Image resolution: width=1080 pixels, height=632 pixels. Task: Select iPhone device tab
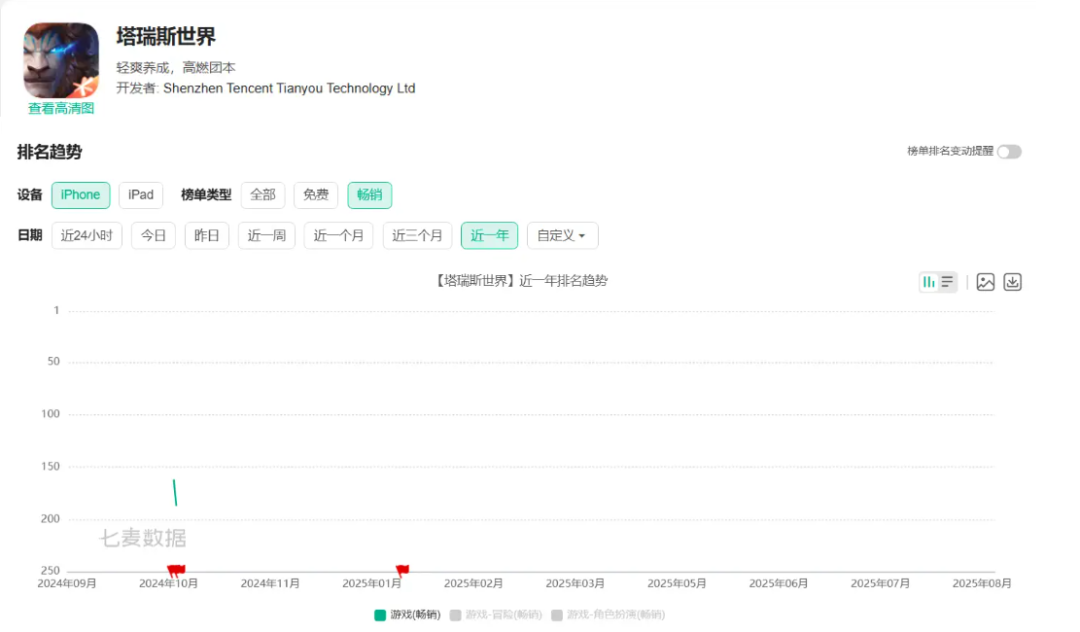[80, 195]
